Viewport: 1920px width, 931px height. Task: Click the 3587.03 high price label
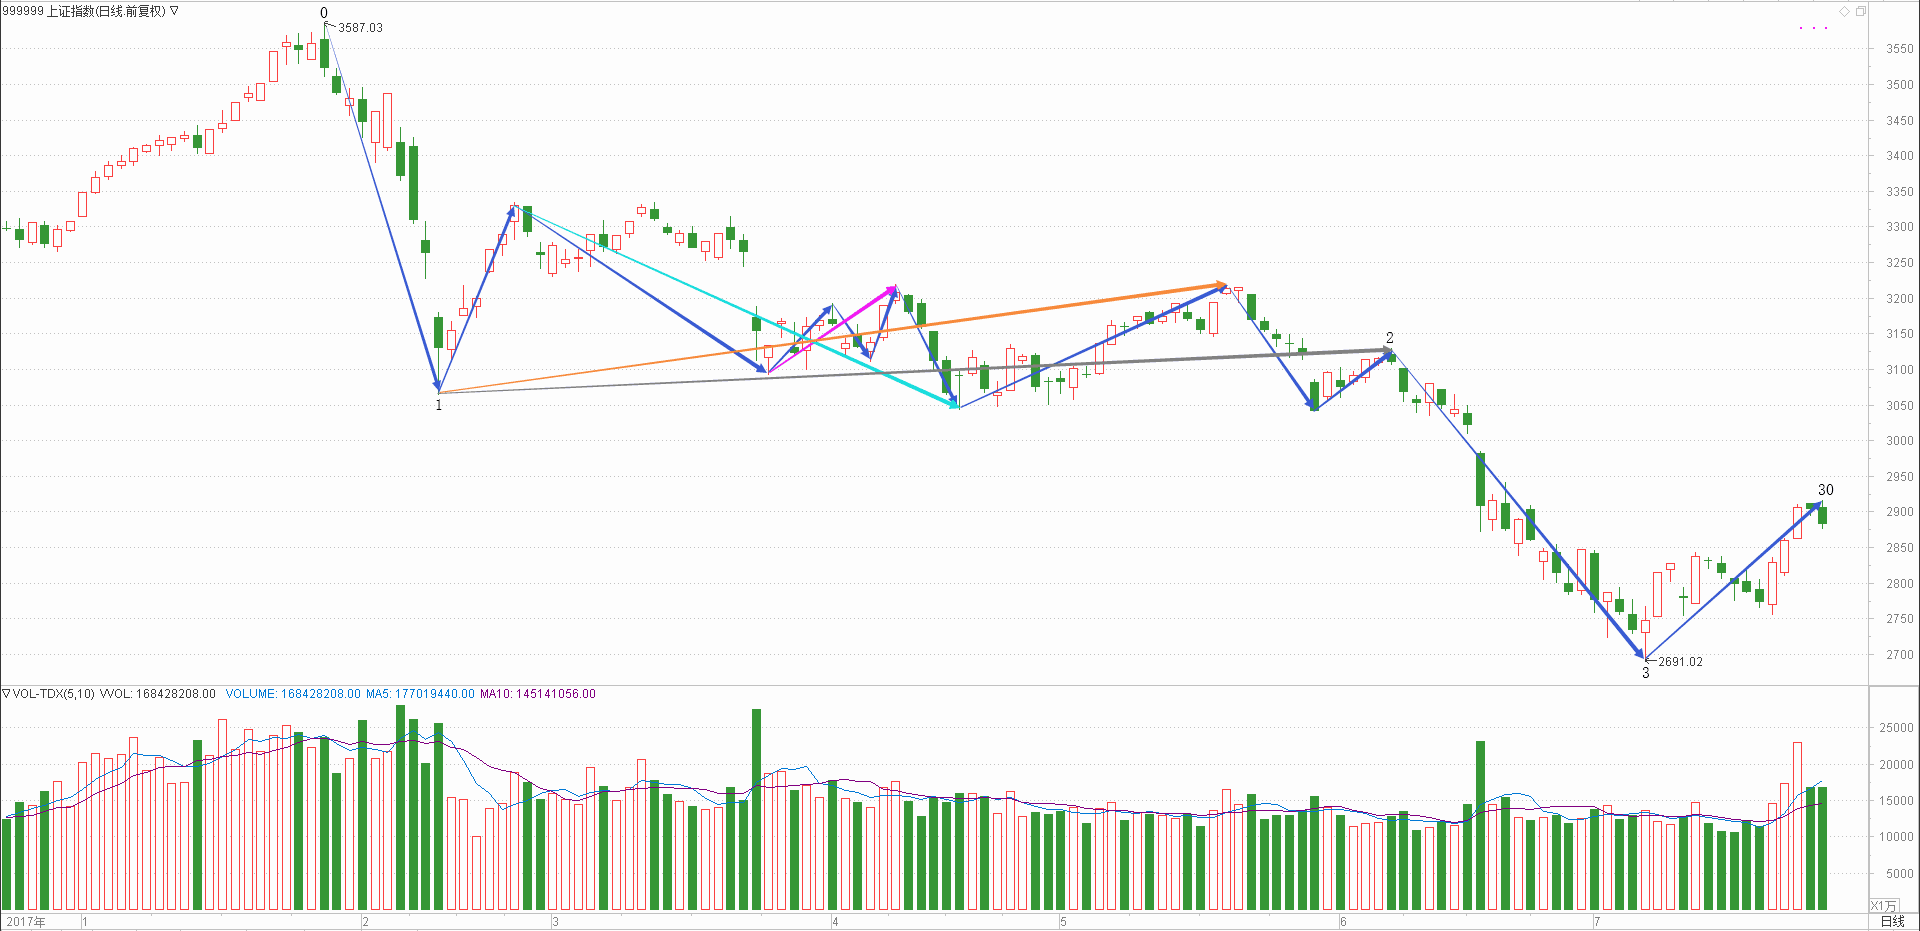[x=360, y=28]
